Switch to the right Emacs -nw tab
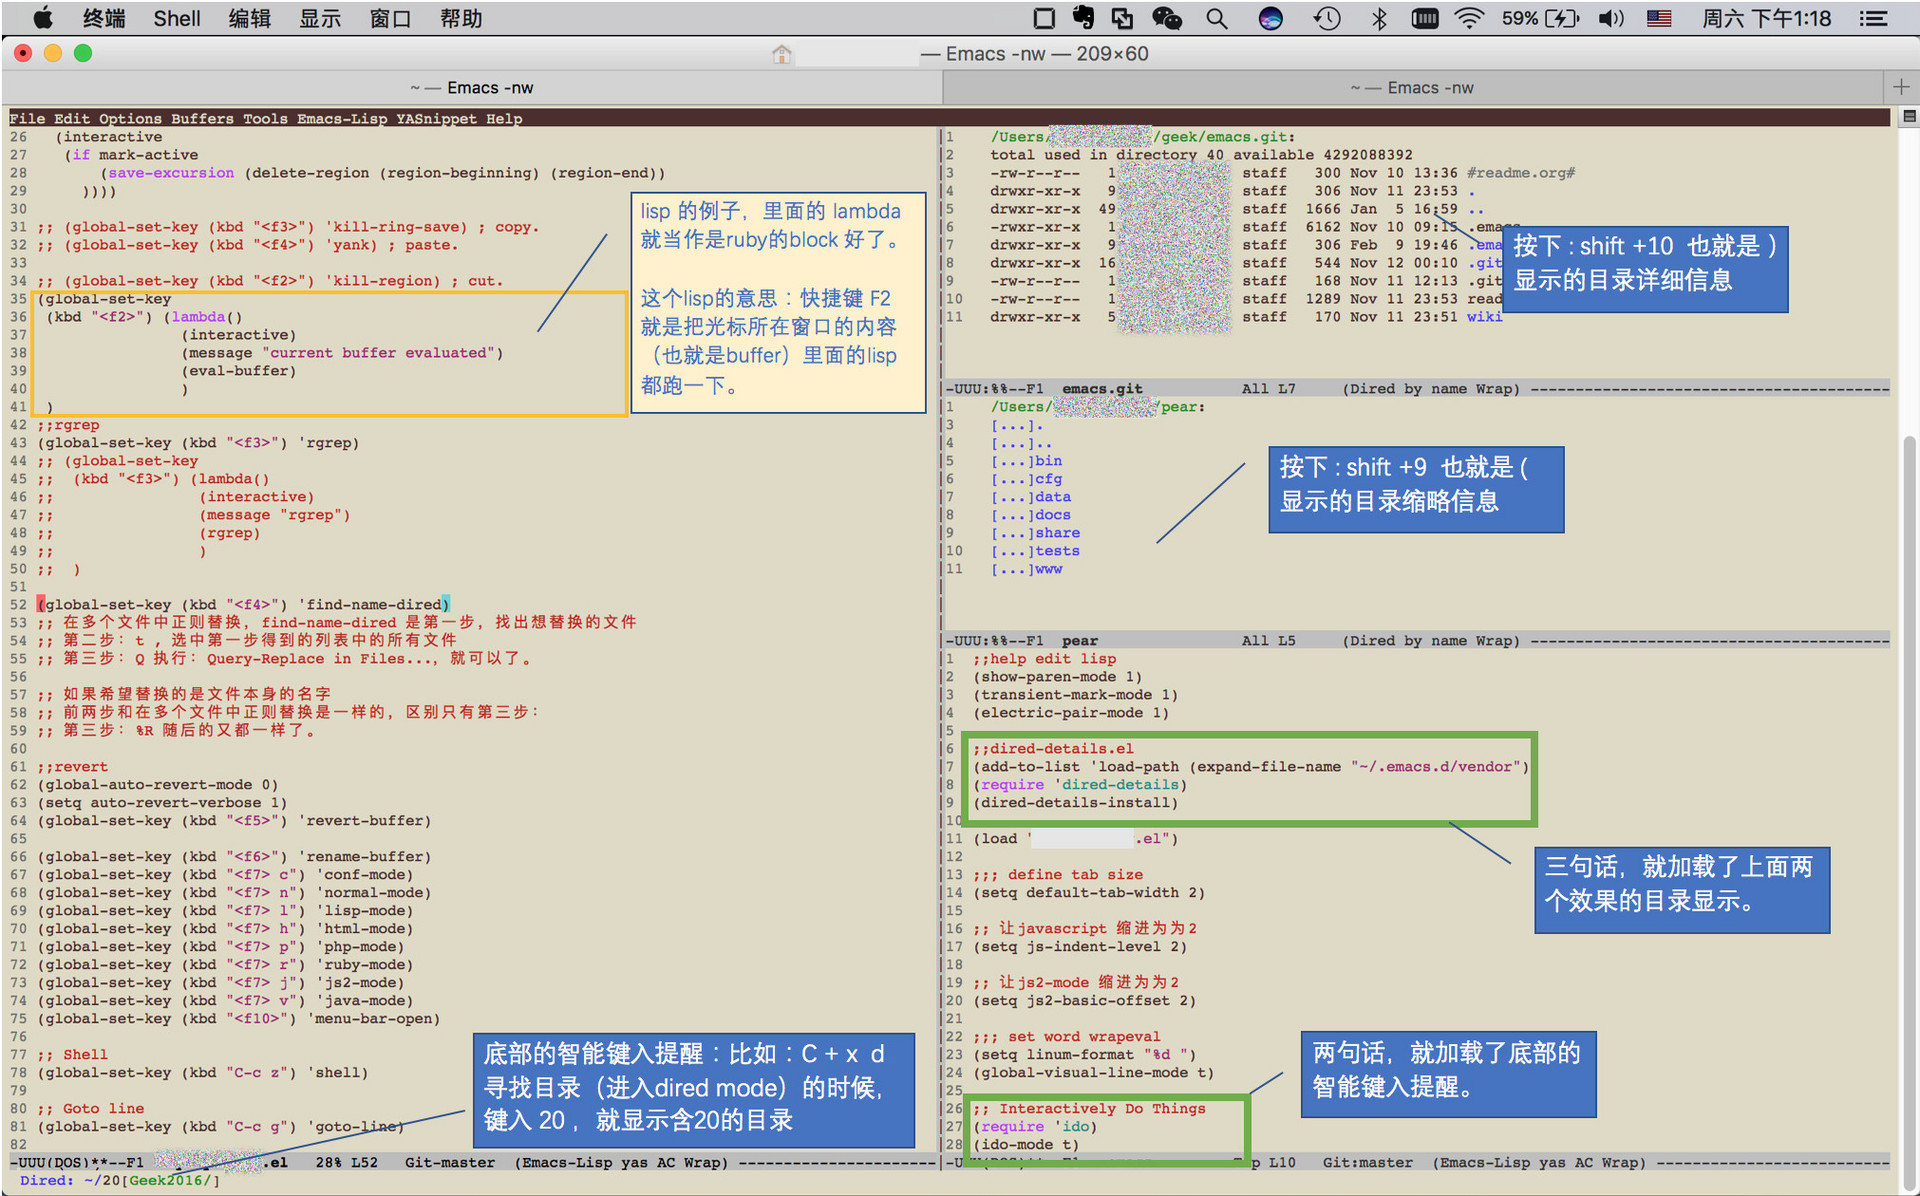The width and height of the screenshot is (1920, 1196). (x=1412, y=88)
